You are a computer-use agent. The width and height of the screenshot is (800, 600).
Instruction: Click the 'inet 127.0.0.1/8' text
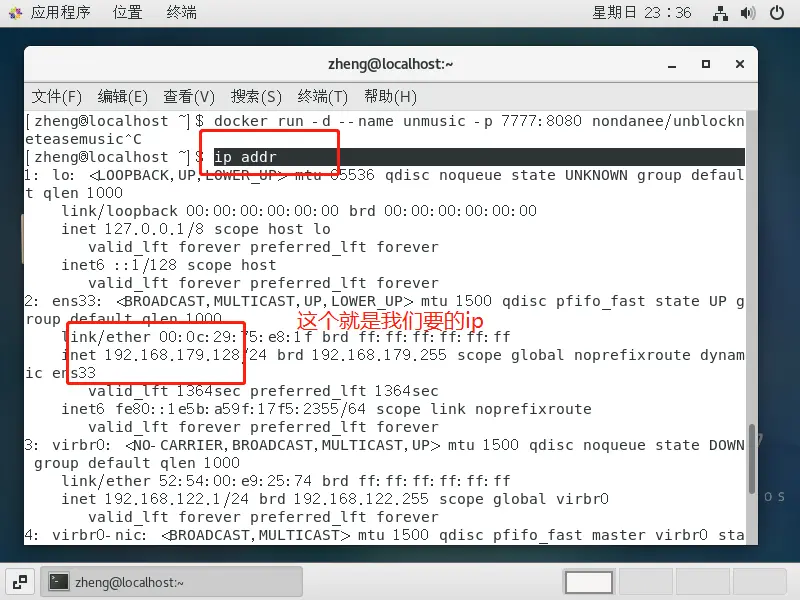pos(133,229)
